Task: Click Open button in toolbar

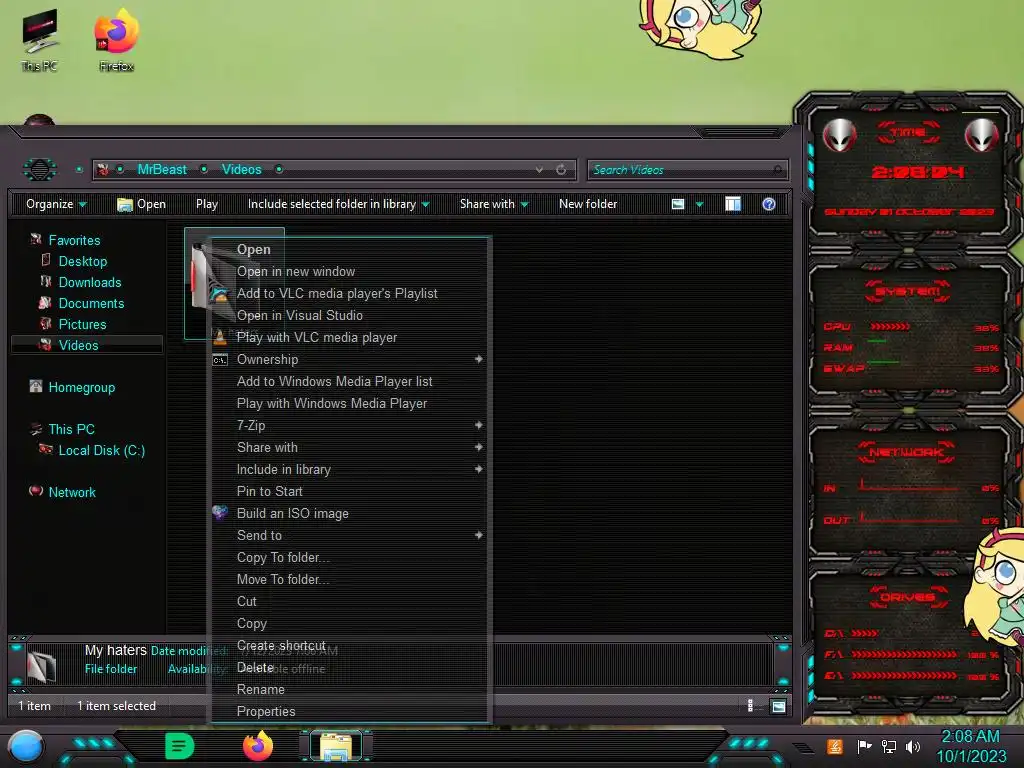Action: (141, 204)
